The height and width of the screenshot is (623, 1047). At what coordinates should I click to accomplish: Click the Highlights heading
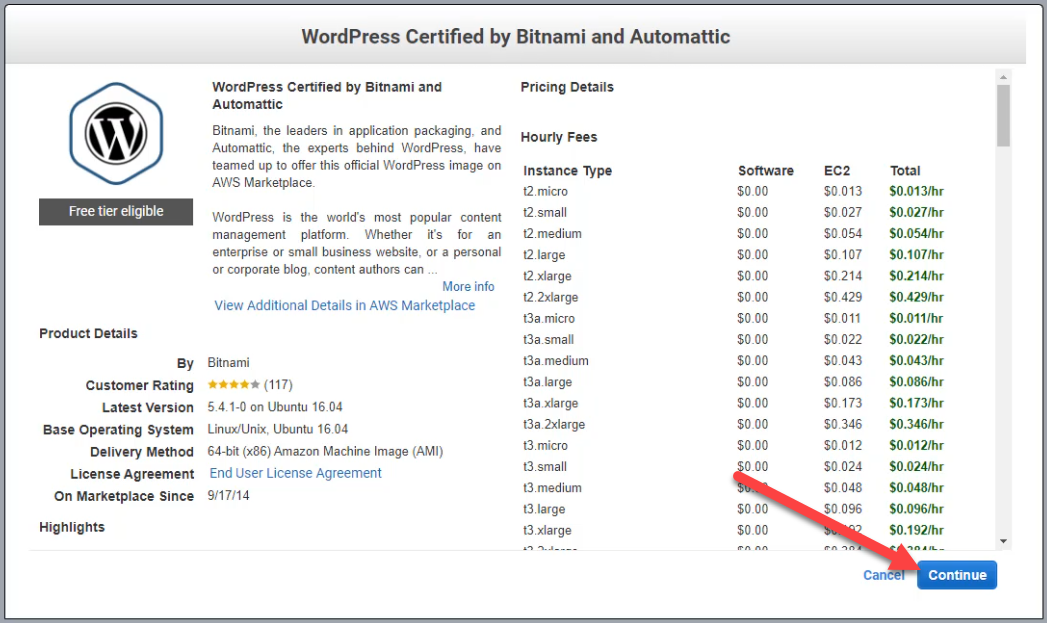(72, 527)
